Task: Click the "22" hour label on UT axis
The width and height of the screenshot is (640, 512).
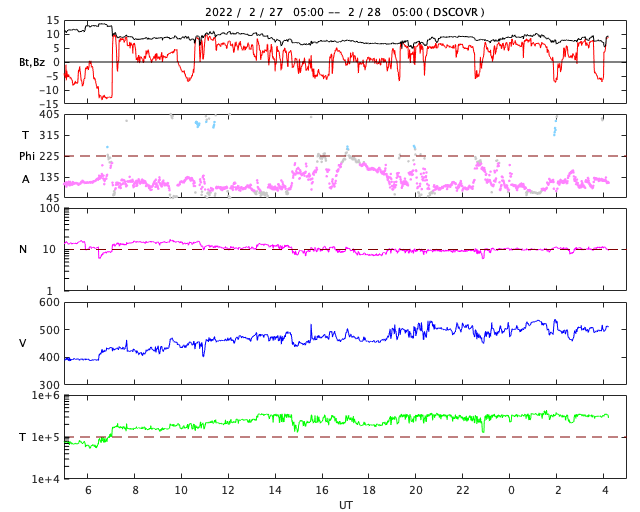Action: point(463,490)
